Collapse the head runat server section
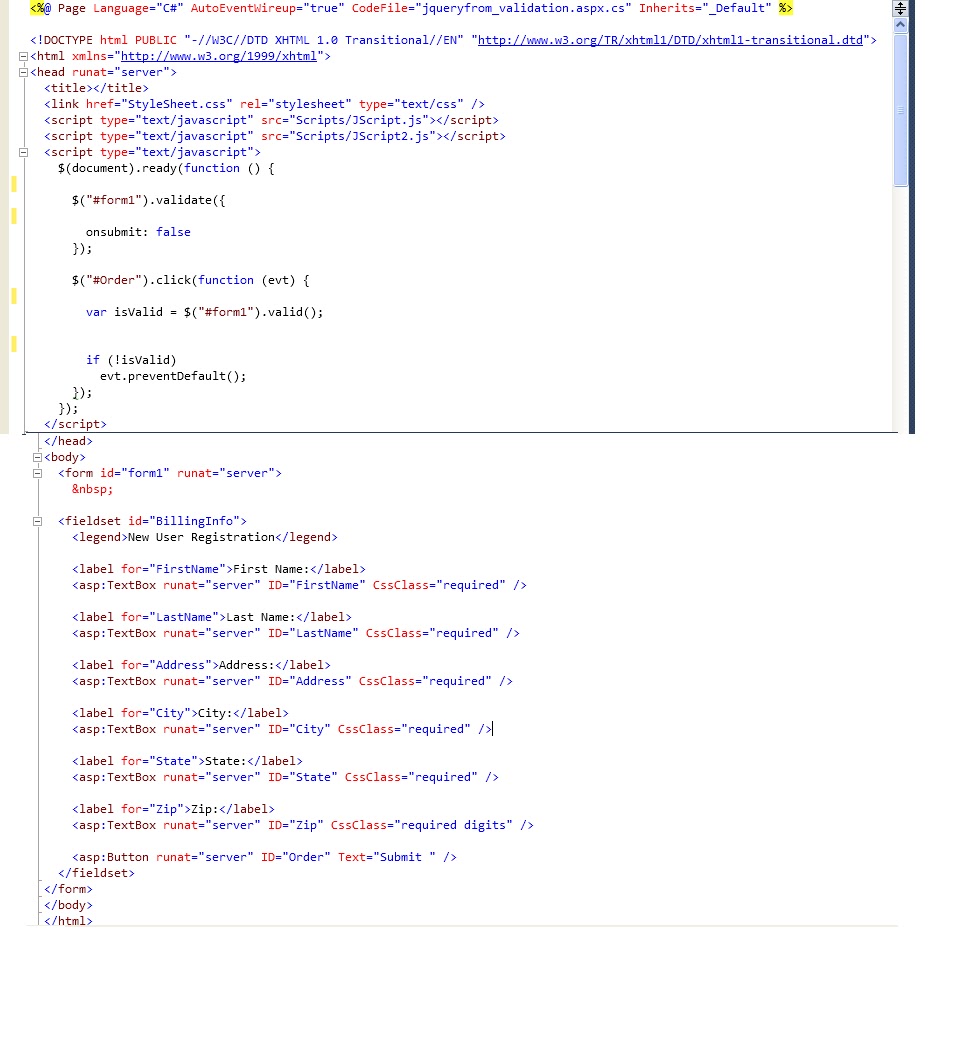This screenshot has width=970, height=1045. [x=23, y=73]
